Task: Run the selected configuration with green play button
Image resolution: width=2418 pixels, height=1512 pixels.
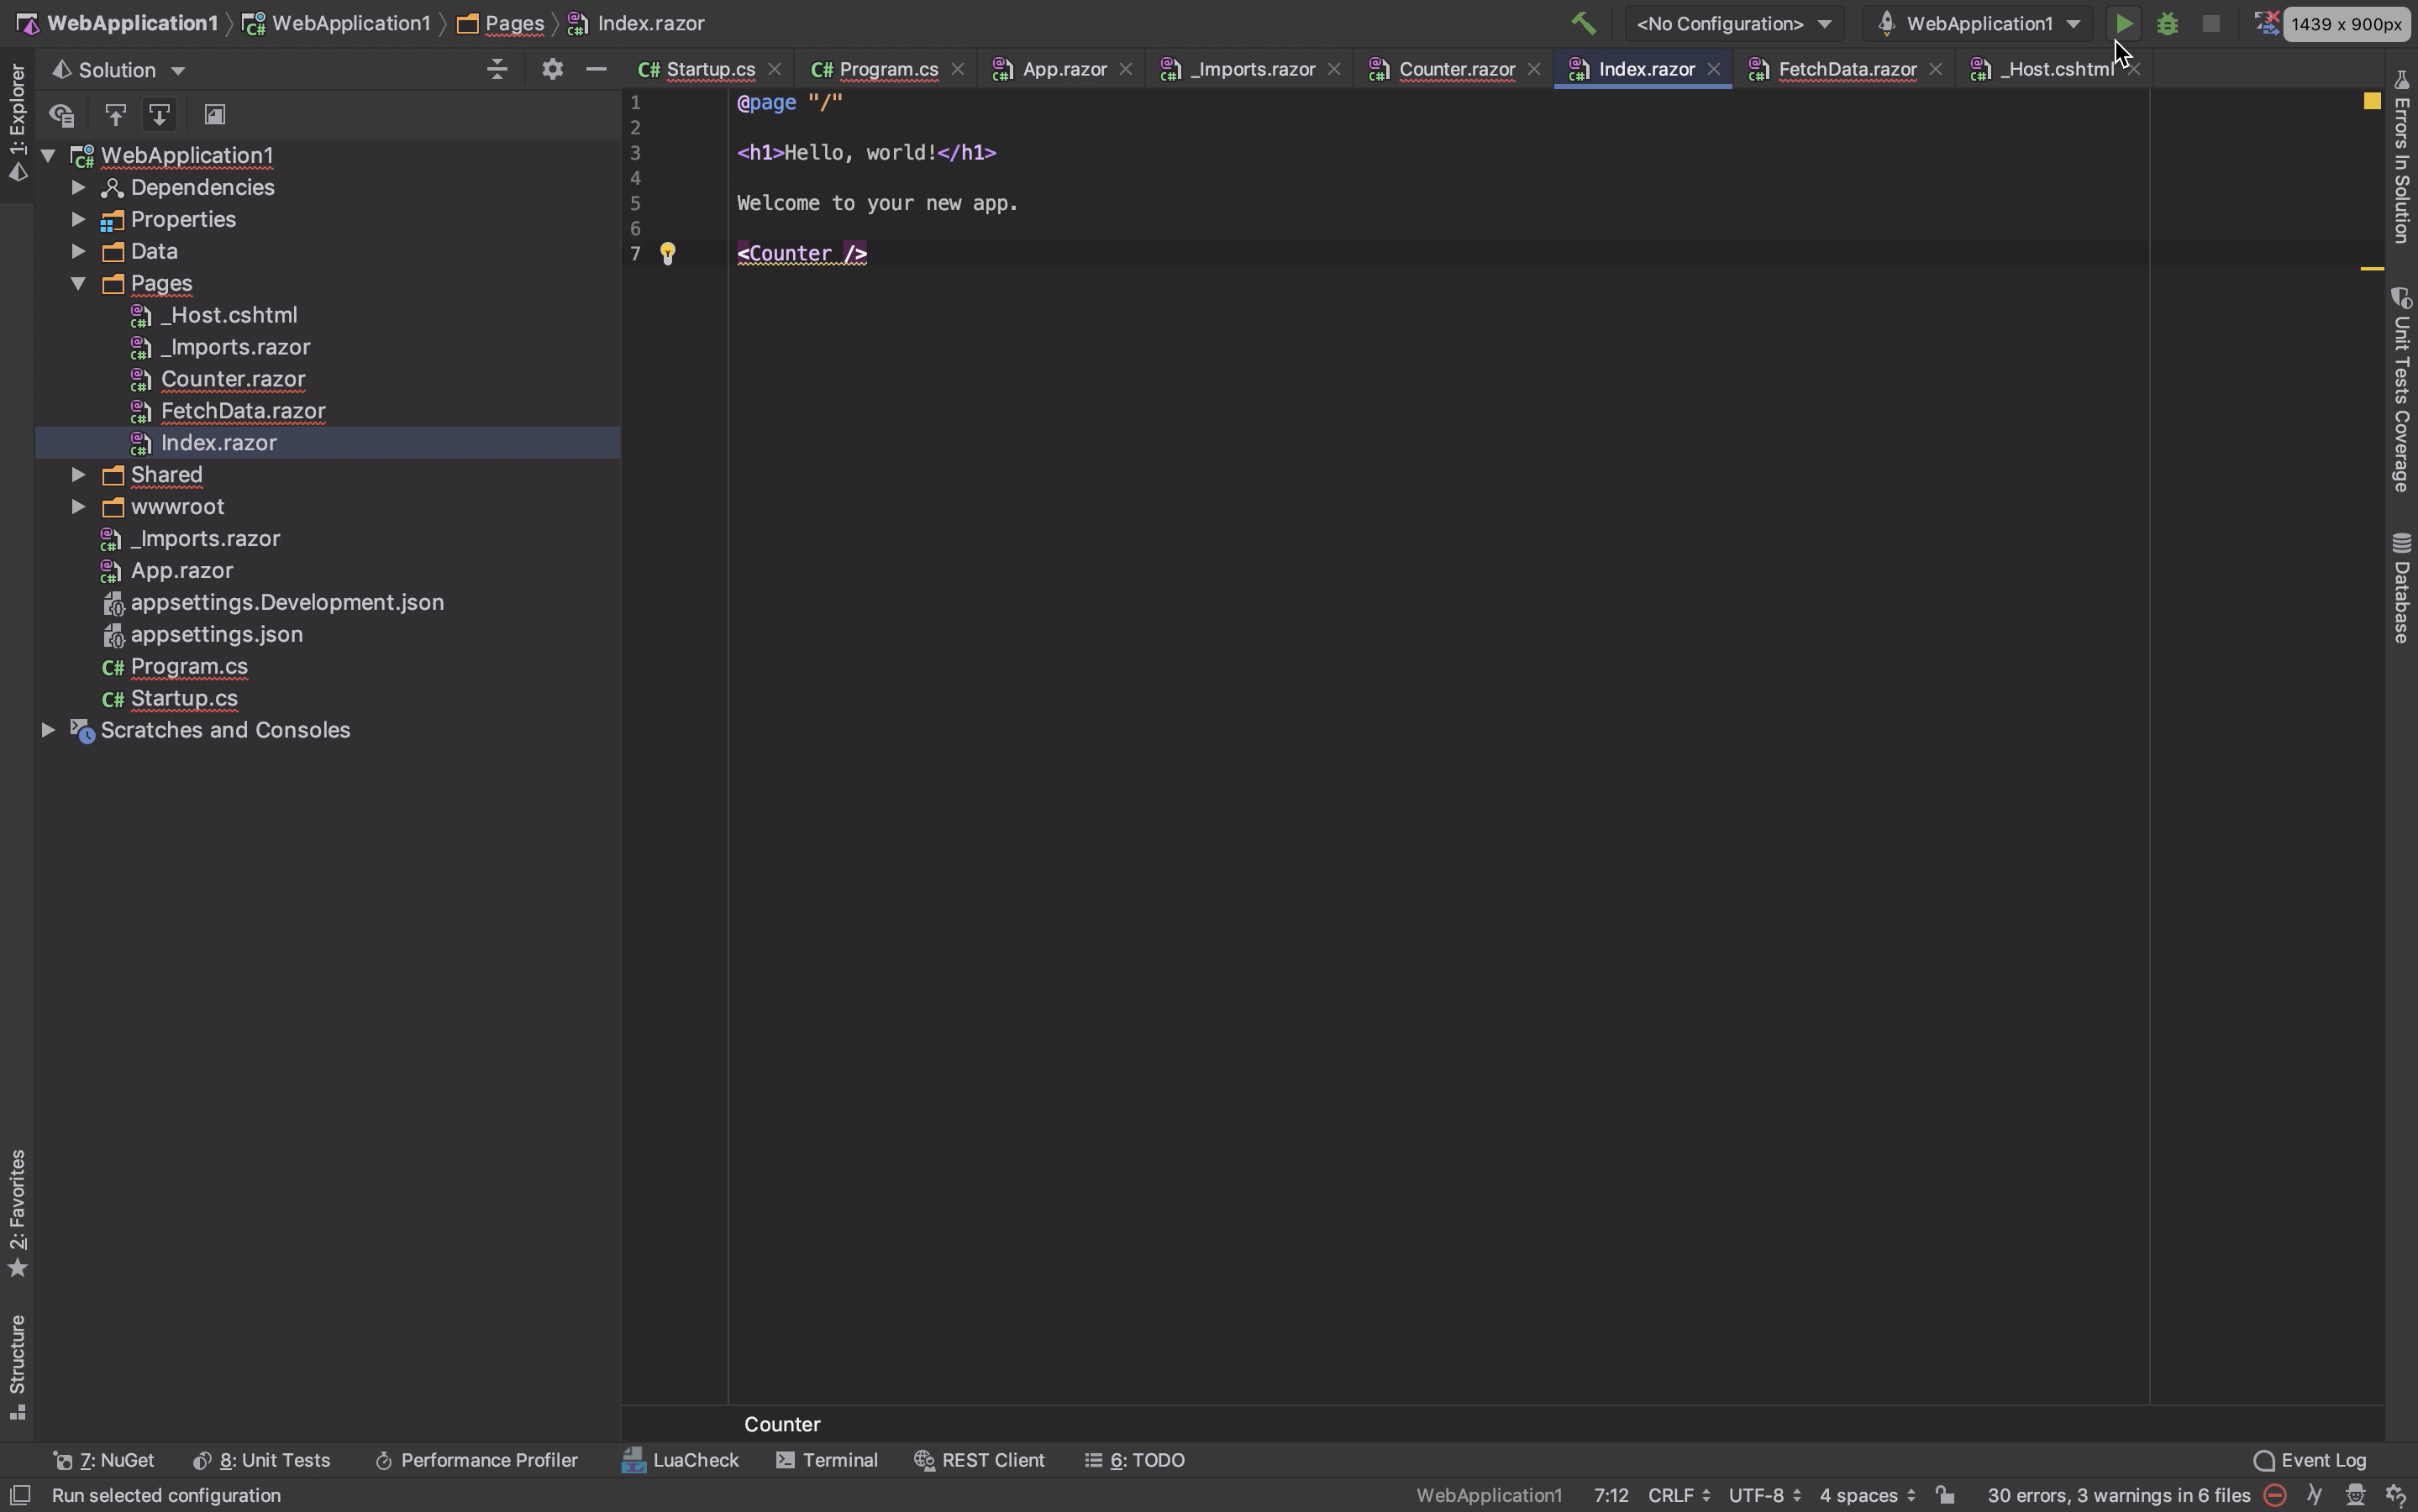Action: point(2123,23)
